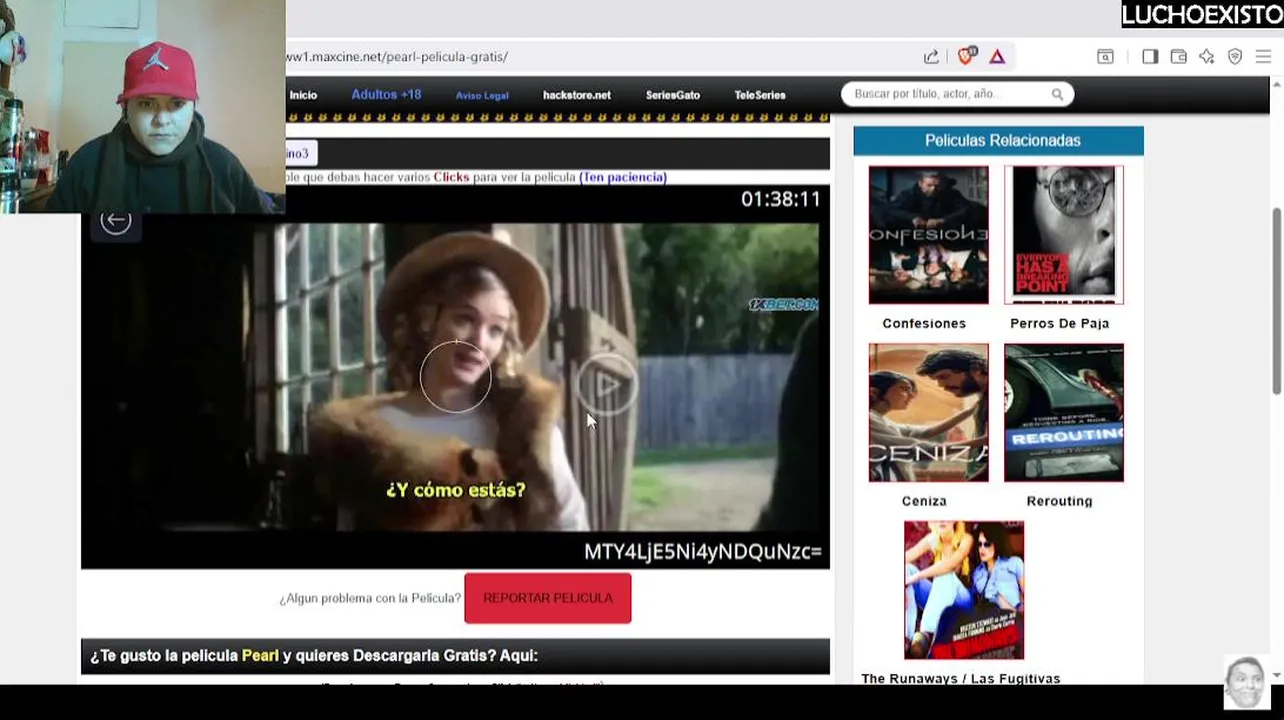1284x720 pixels.
Task: Go to Inicio menu item
Action: tap(303, 95)
